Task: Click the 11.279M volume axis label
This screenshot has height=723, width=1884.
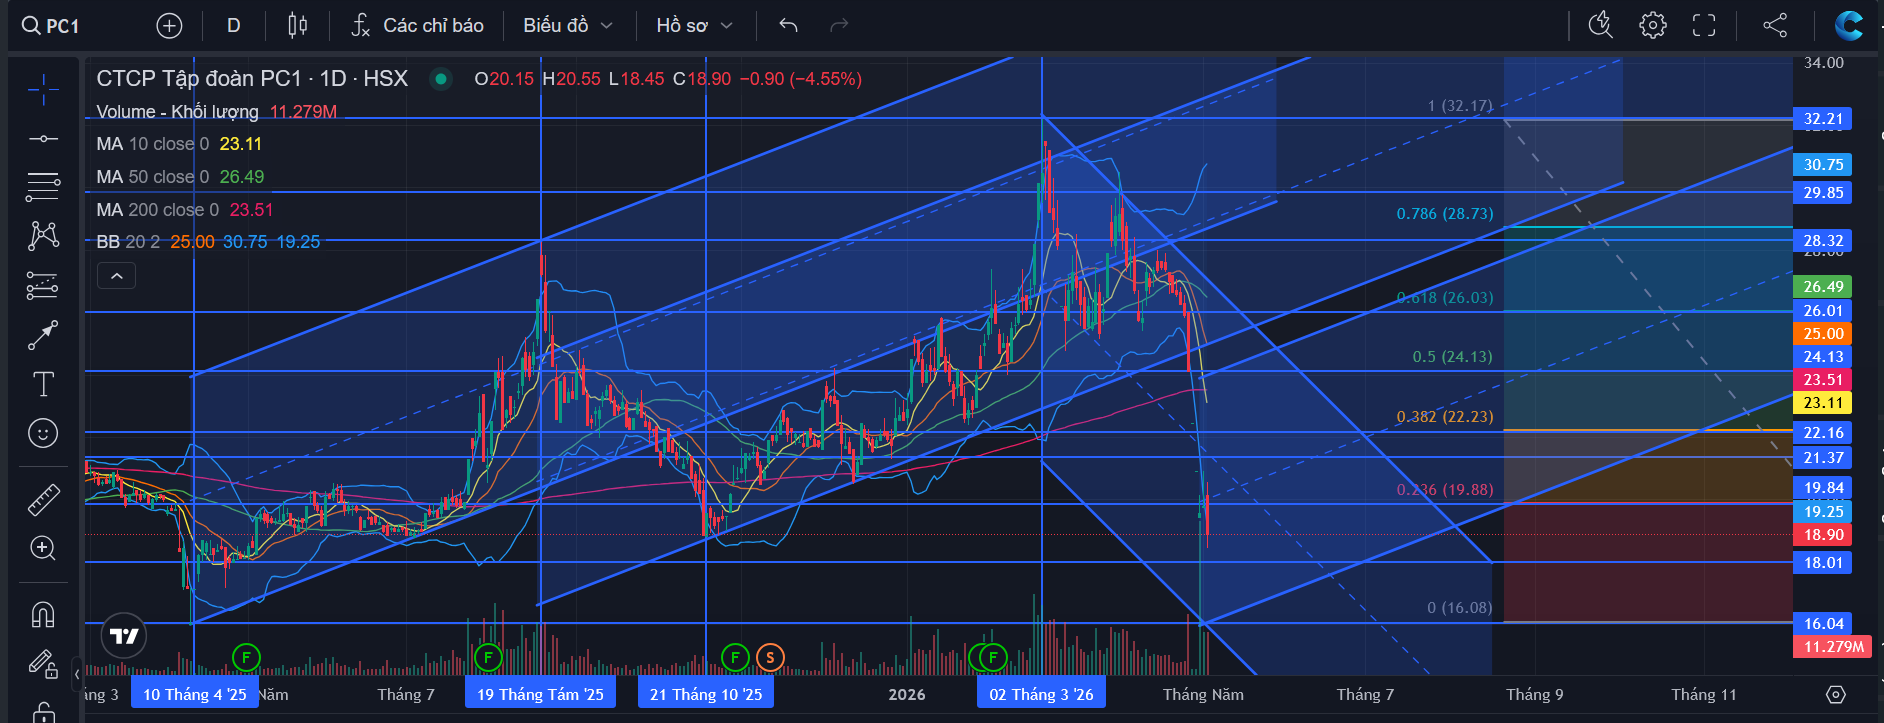Action: point(1833,647)
